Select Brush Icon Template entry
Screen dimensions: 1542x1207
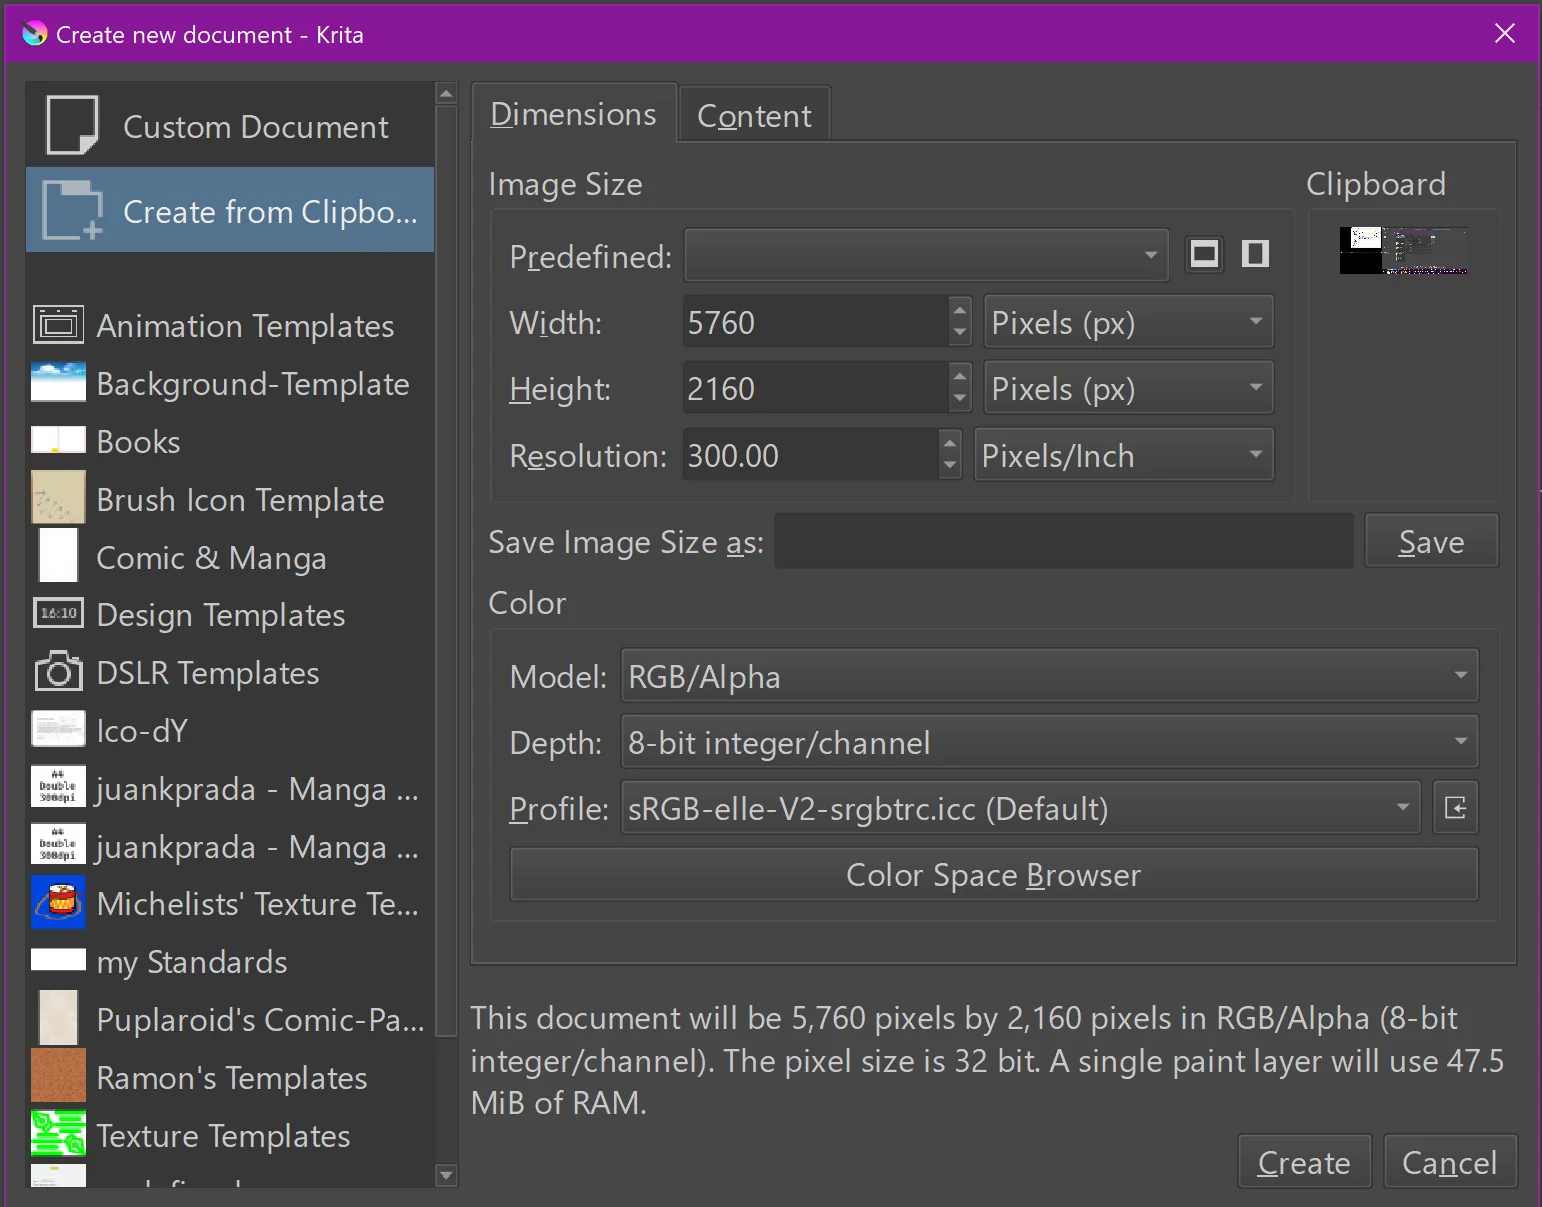[230, 499]
